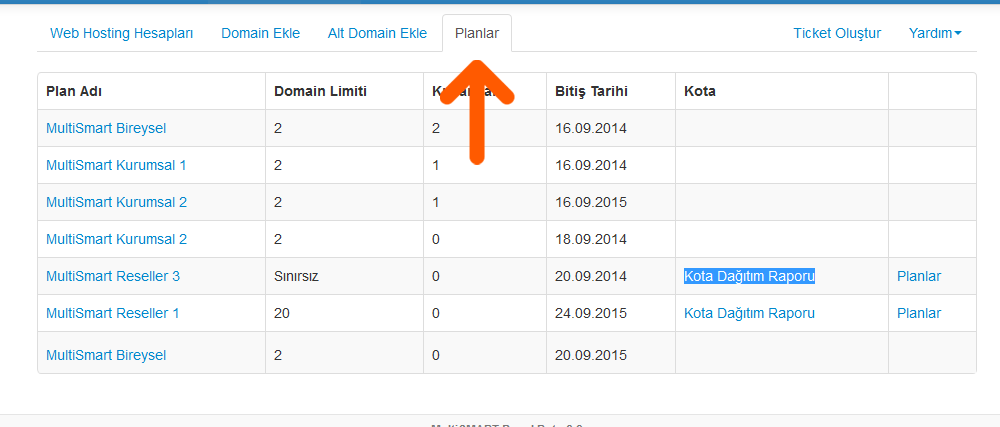Open MultiSmart Kurumsal 2 plan ending 16.09.2015
1000x427 pixels.
pos(117,202)
